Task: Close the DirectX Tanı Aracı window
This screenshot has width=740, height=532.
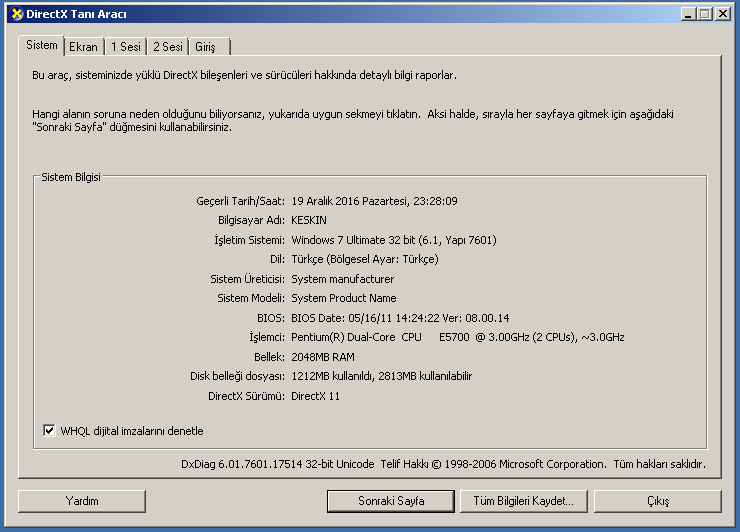Action: click(x=723, y=14)
